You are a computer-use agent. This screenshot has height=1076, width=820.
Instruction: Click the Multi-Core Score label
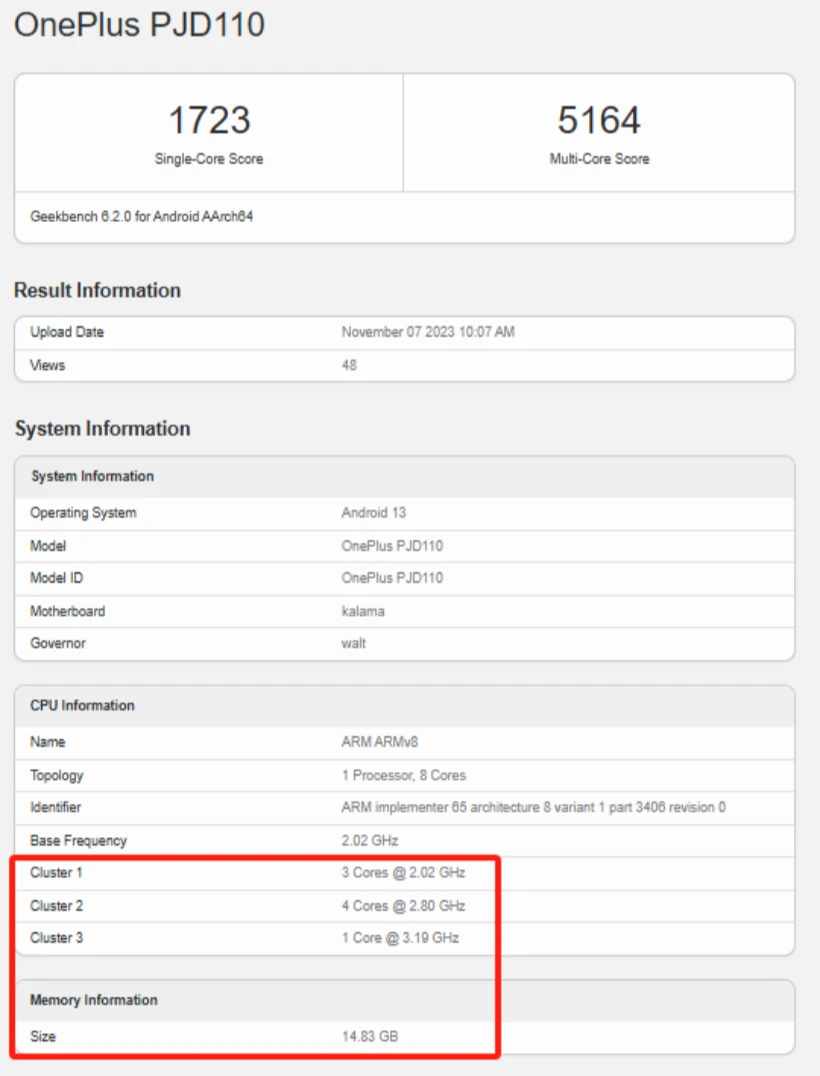(599, 159)
